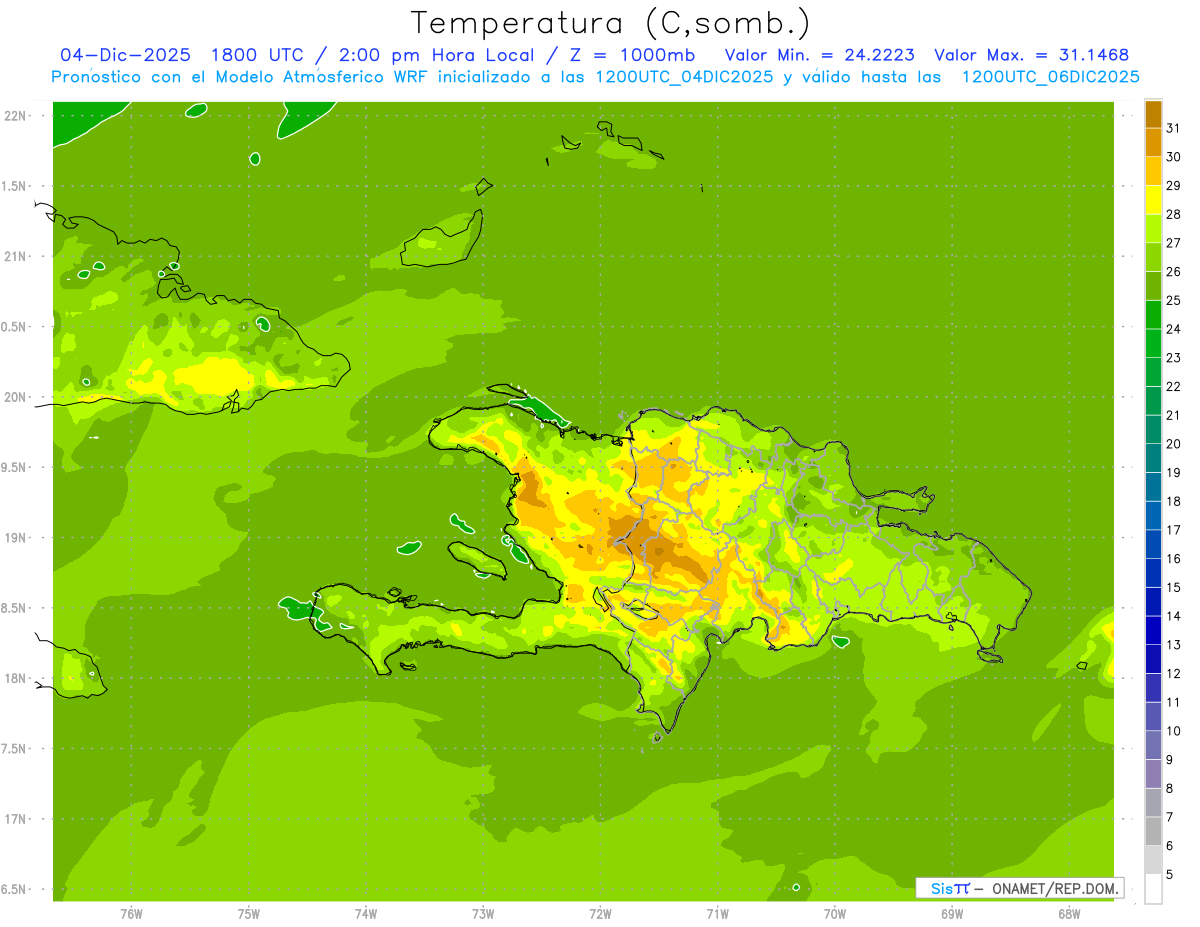
Task: Click the legend label '24'
Action: 1173,329
